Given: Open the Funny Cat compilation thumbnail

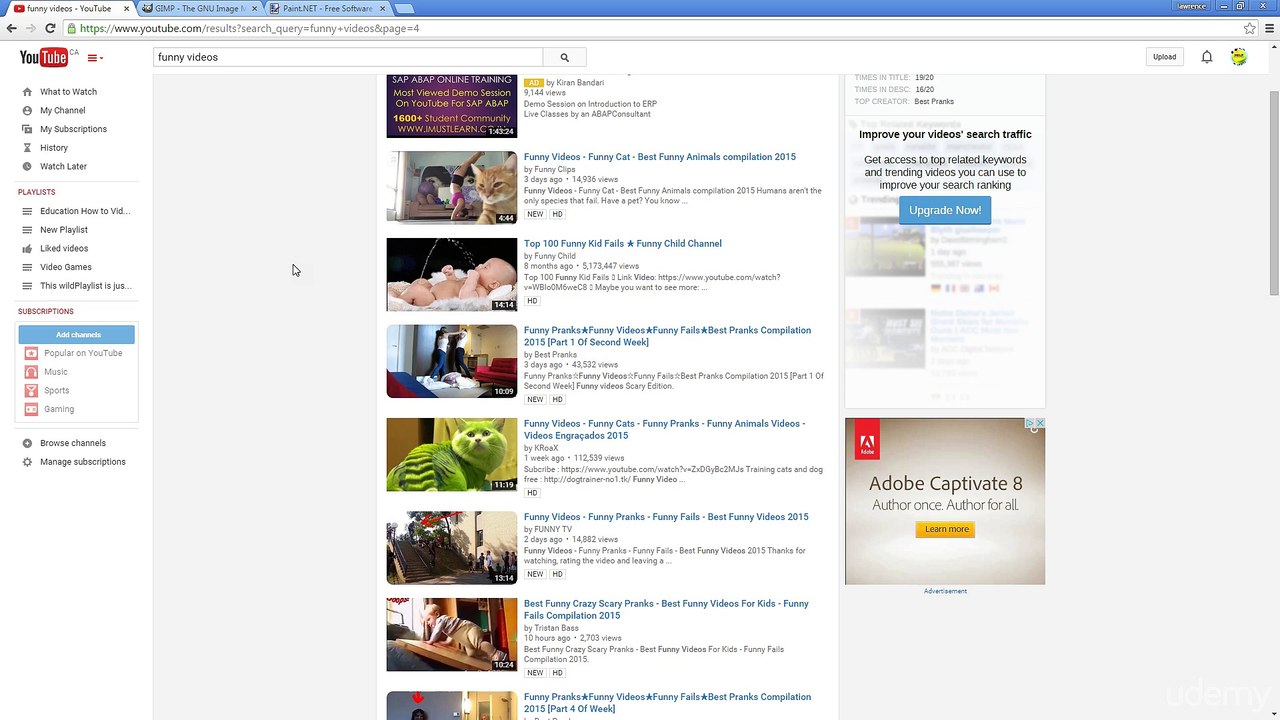Looking at the screenshot, I should tap(452, 188).
